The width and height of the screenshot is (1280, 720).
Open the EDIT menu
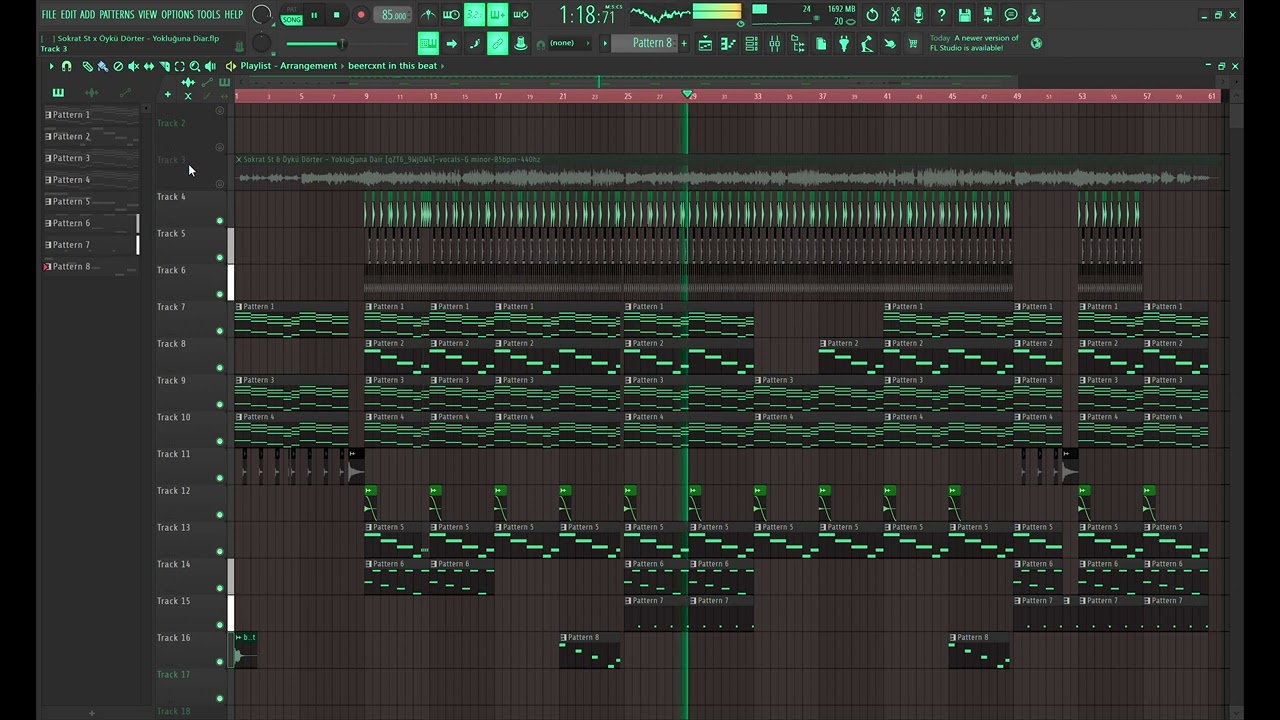[68, 15]
